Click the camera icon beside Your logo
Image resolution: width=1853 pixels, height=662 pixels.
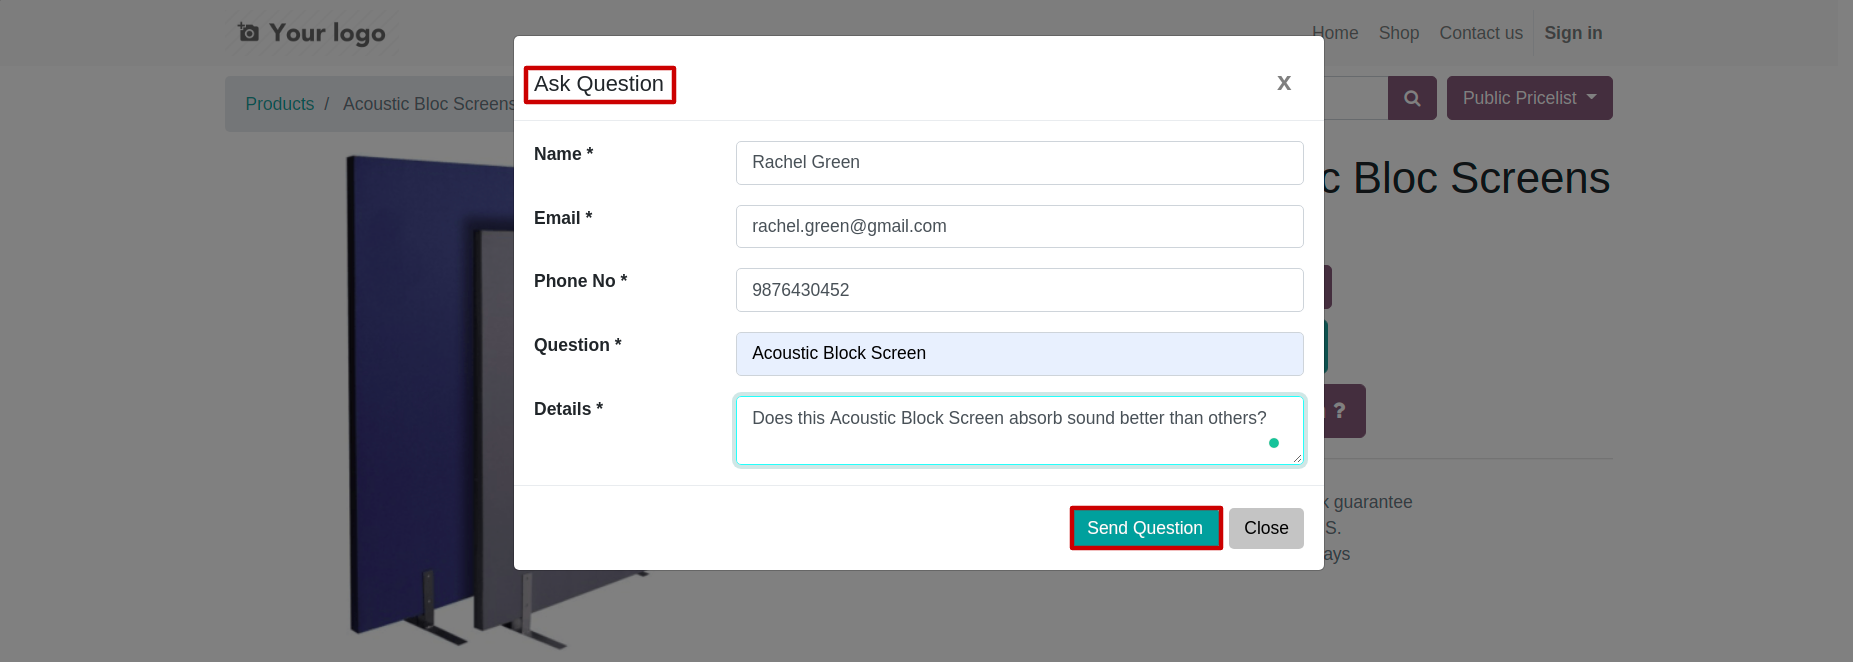pos(249,33)
